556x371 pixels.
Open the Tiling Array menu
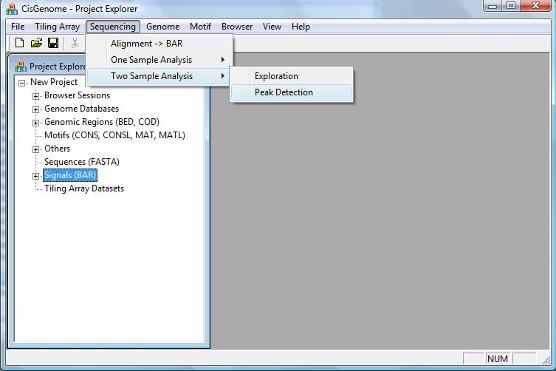[57, 27]
